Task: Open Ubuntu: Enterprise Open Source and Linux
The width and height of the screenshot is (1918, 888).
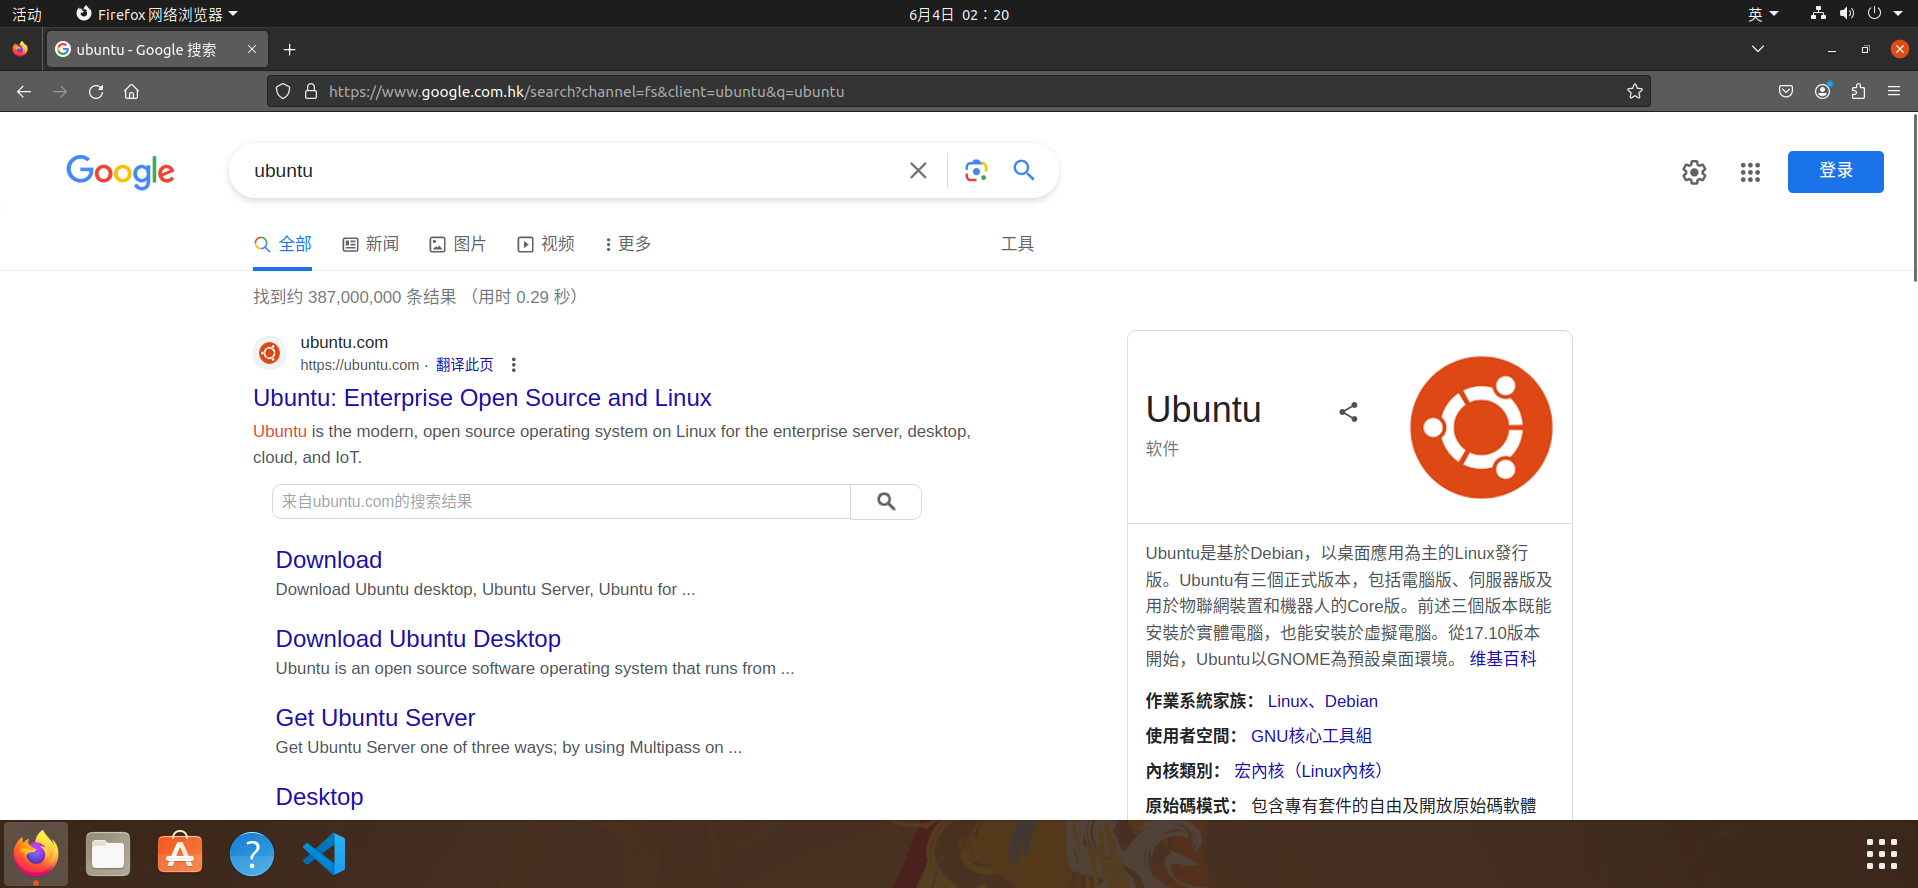Action: [482, 398]
